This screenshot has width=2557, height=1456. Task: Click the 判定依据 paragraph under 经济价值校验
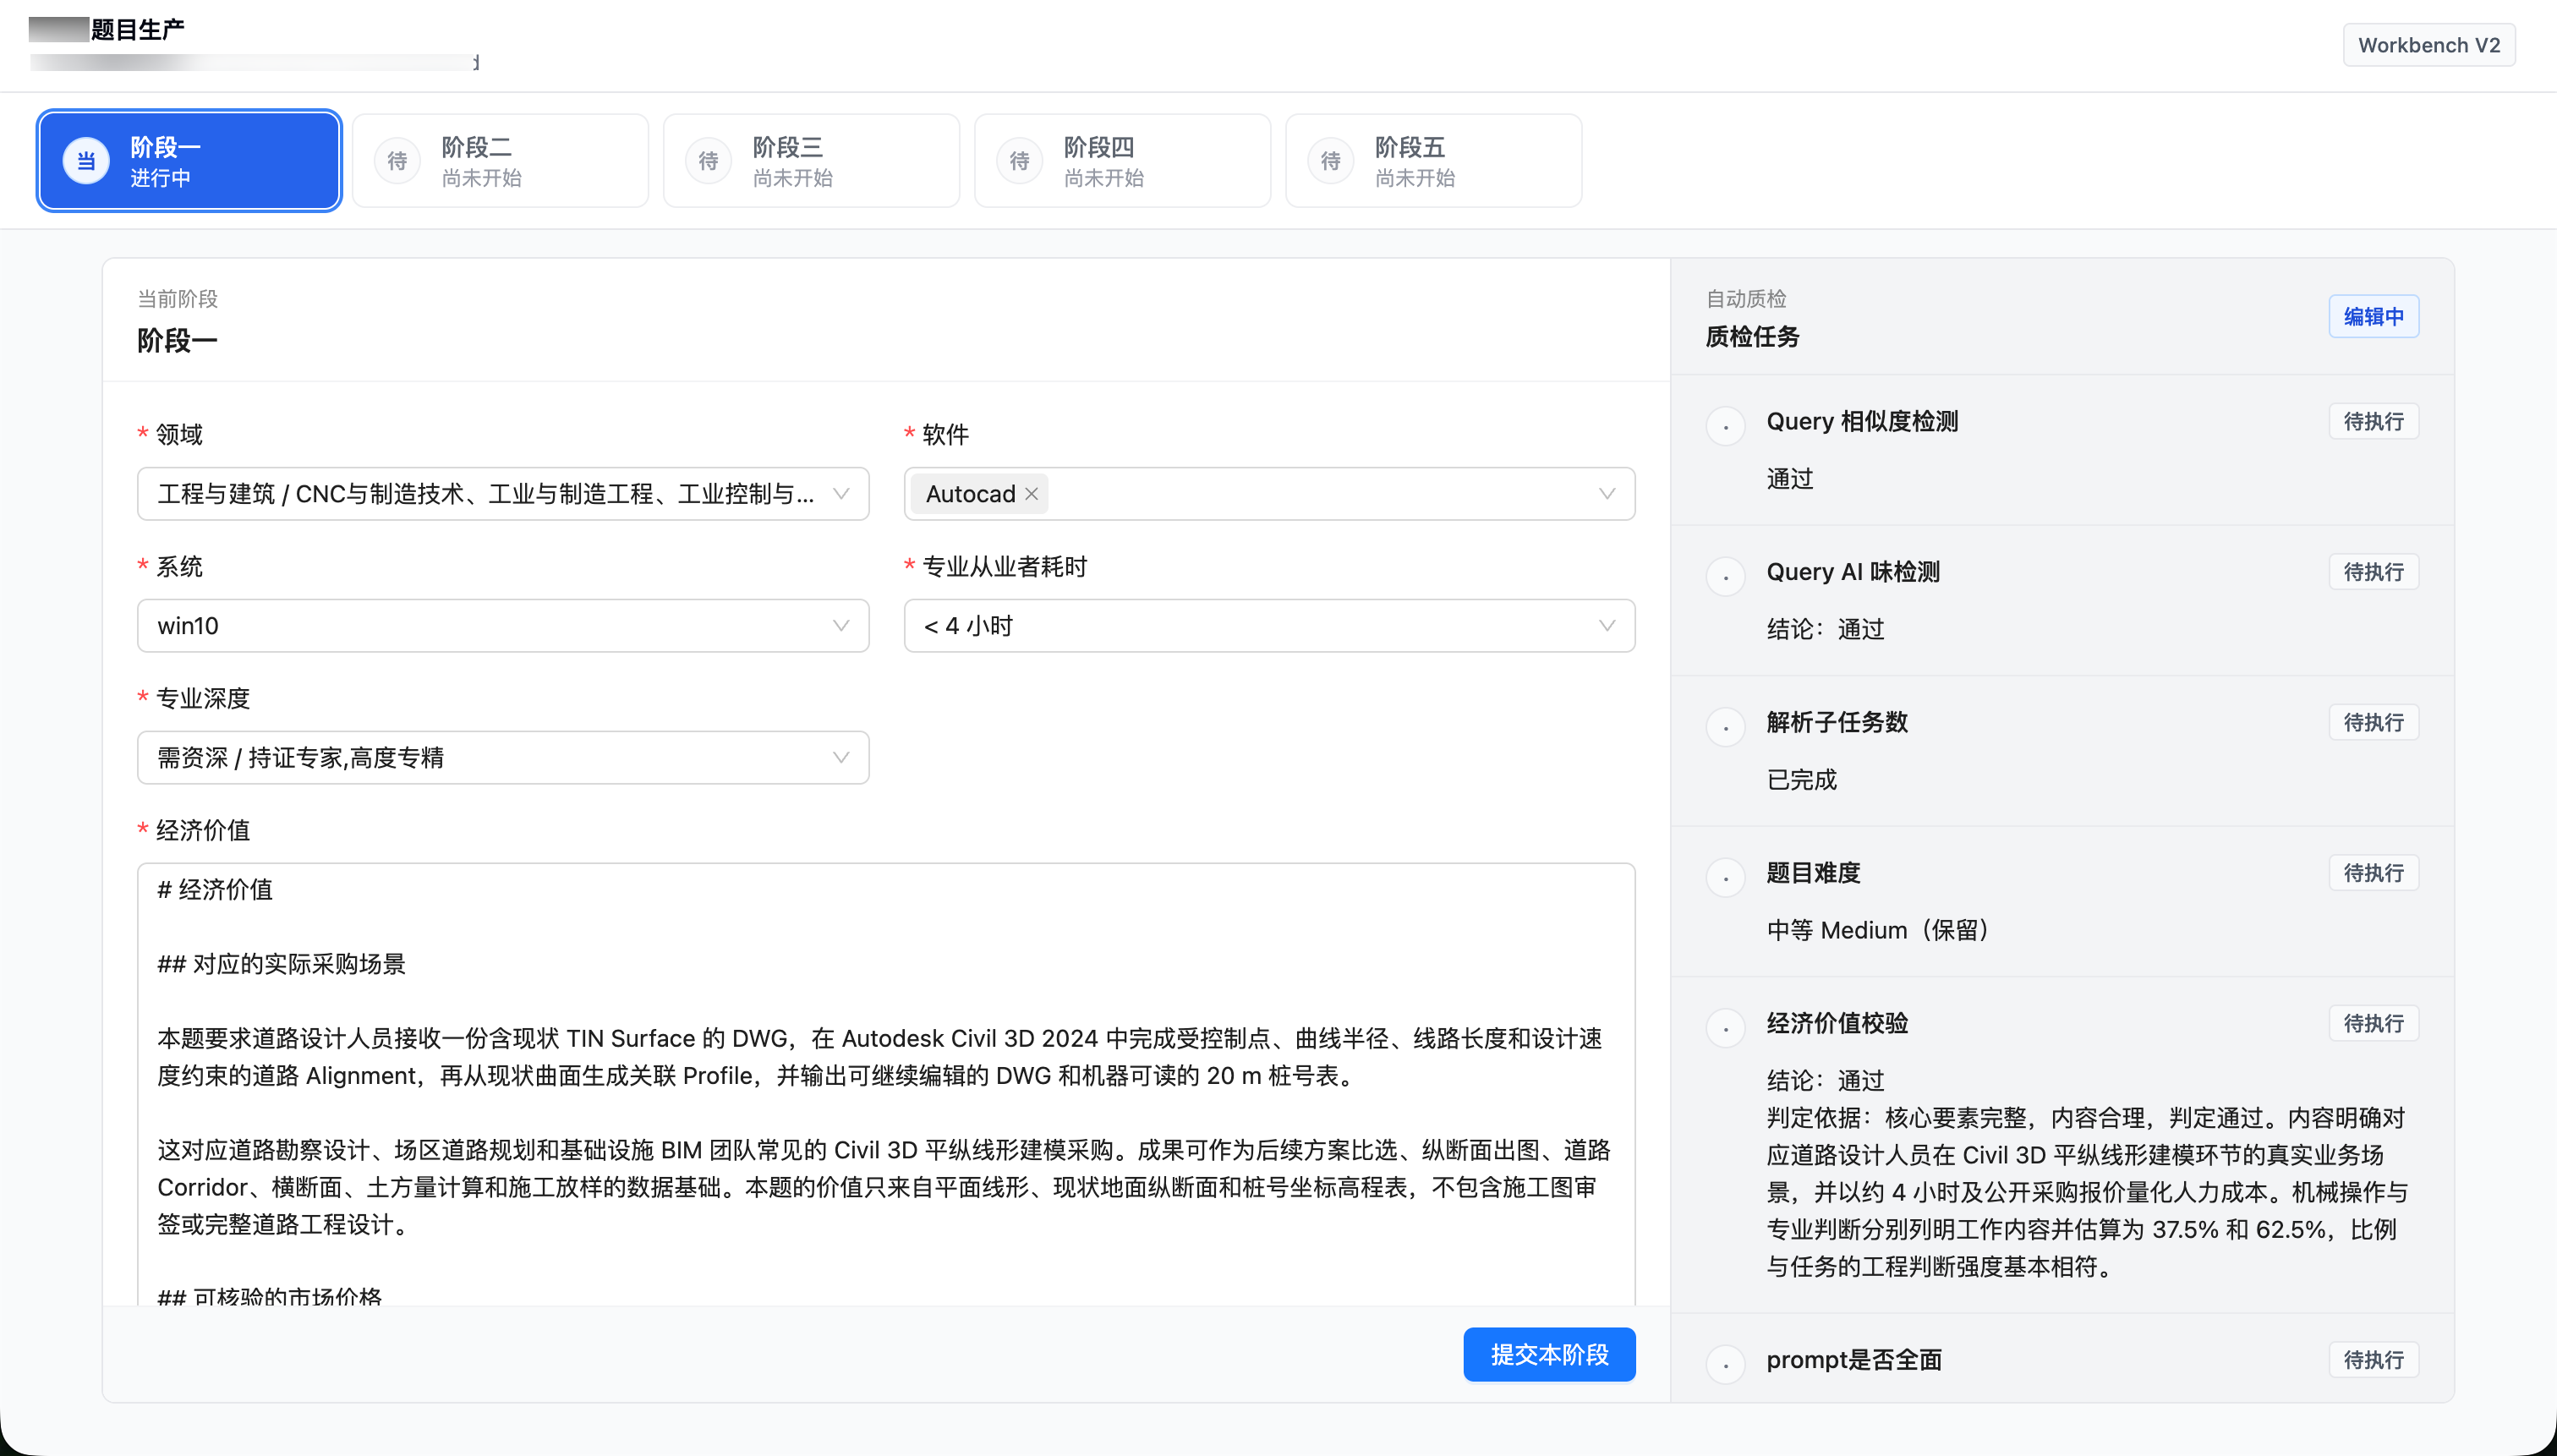point(2086,1192)
